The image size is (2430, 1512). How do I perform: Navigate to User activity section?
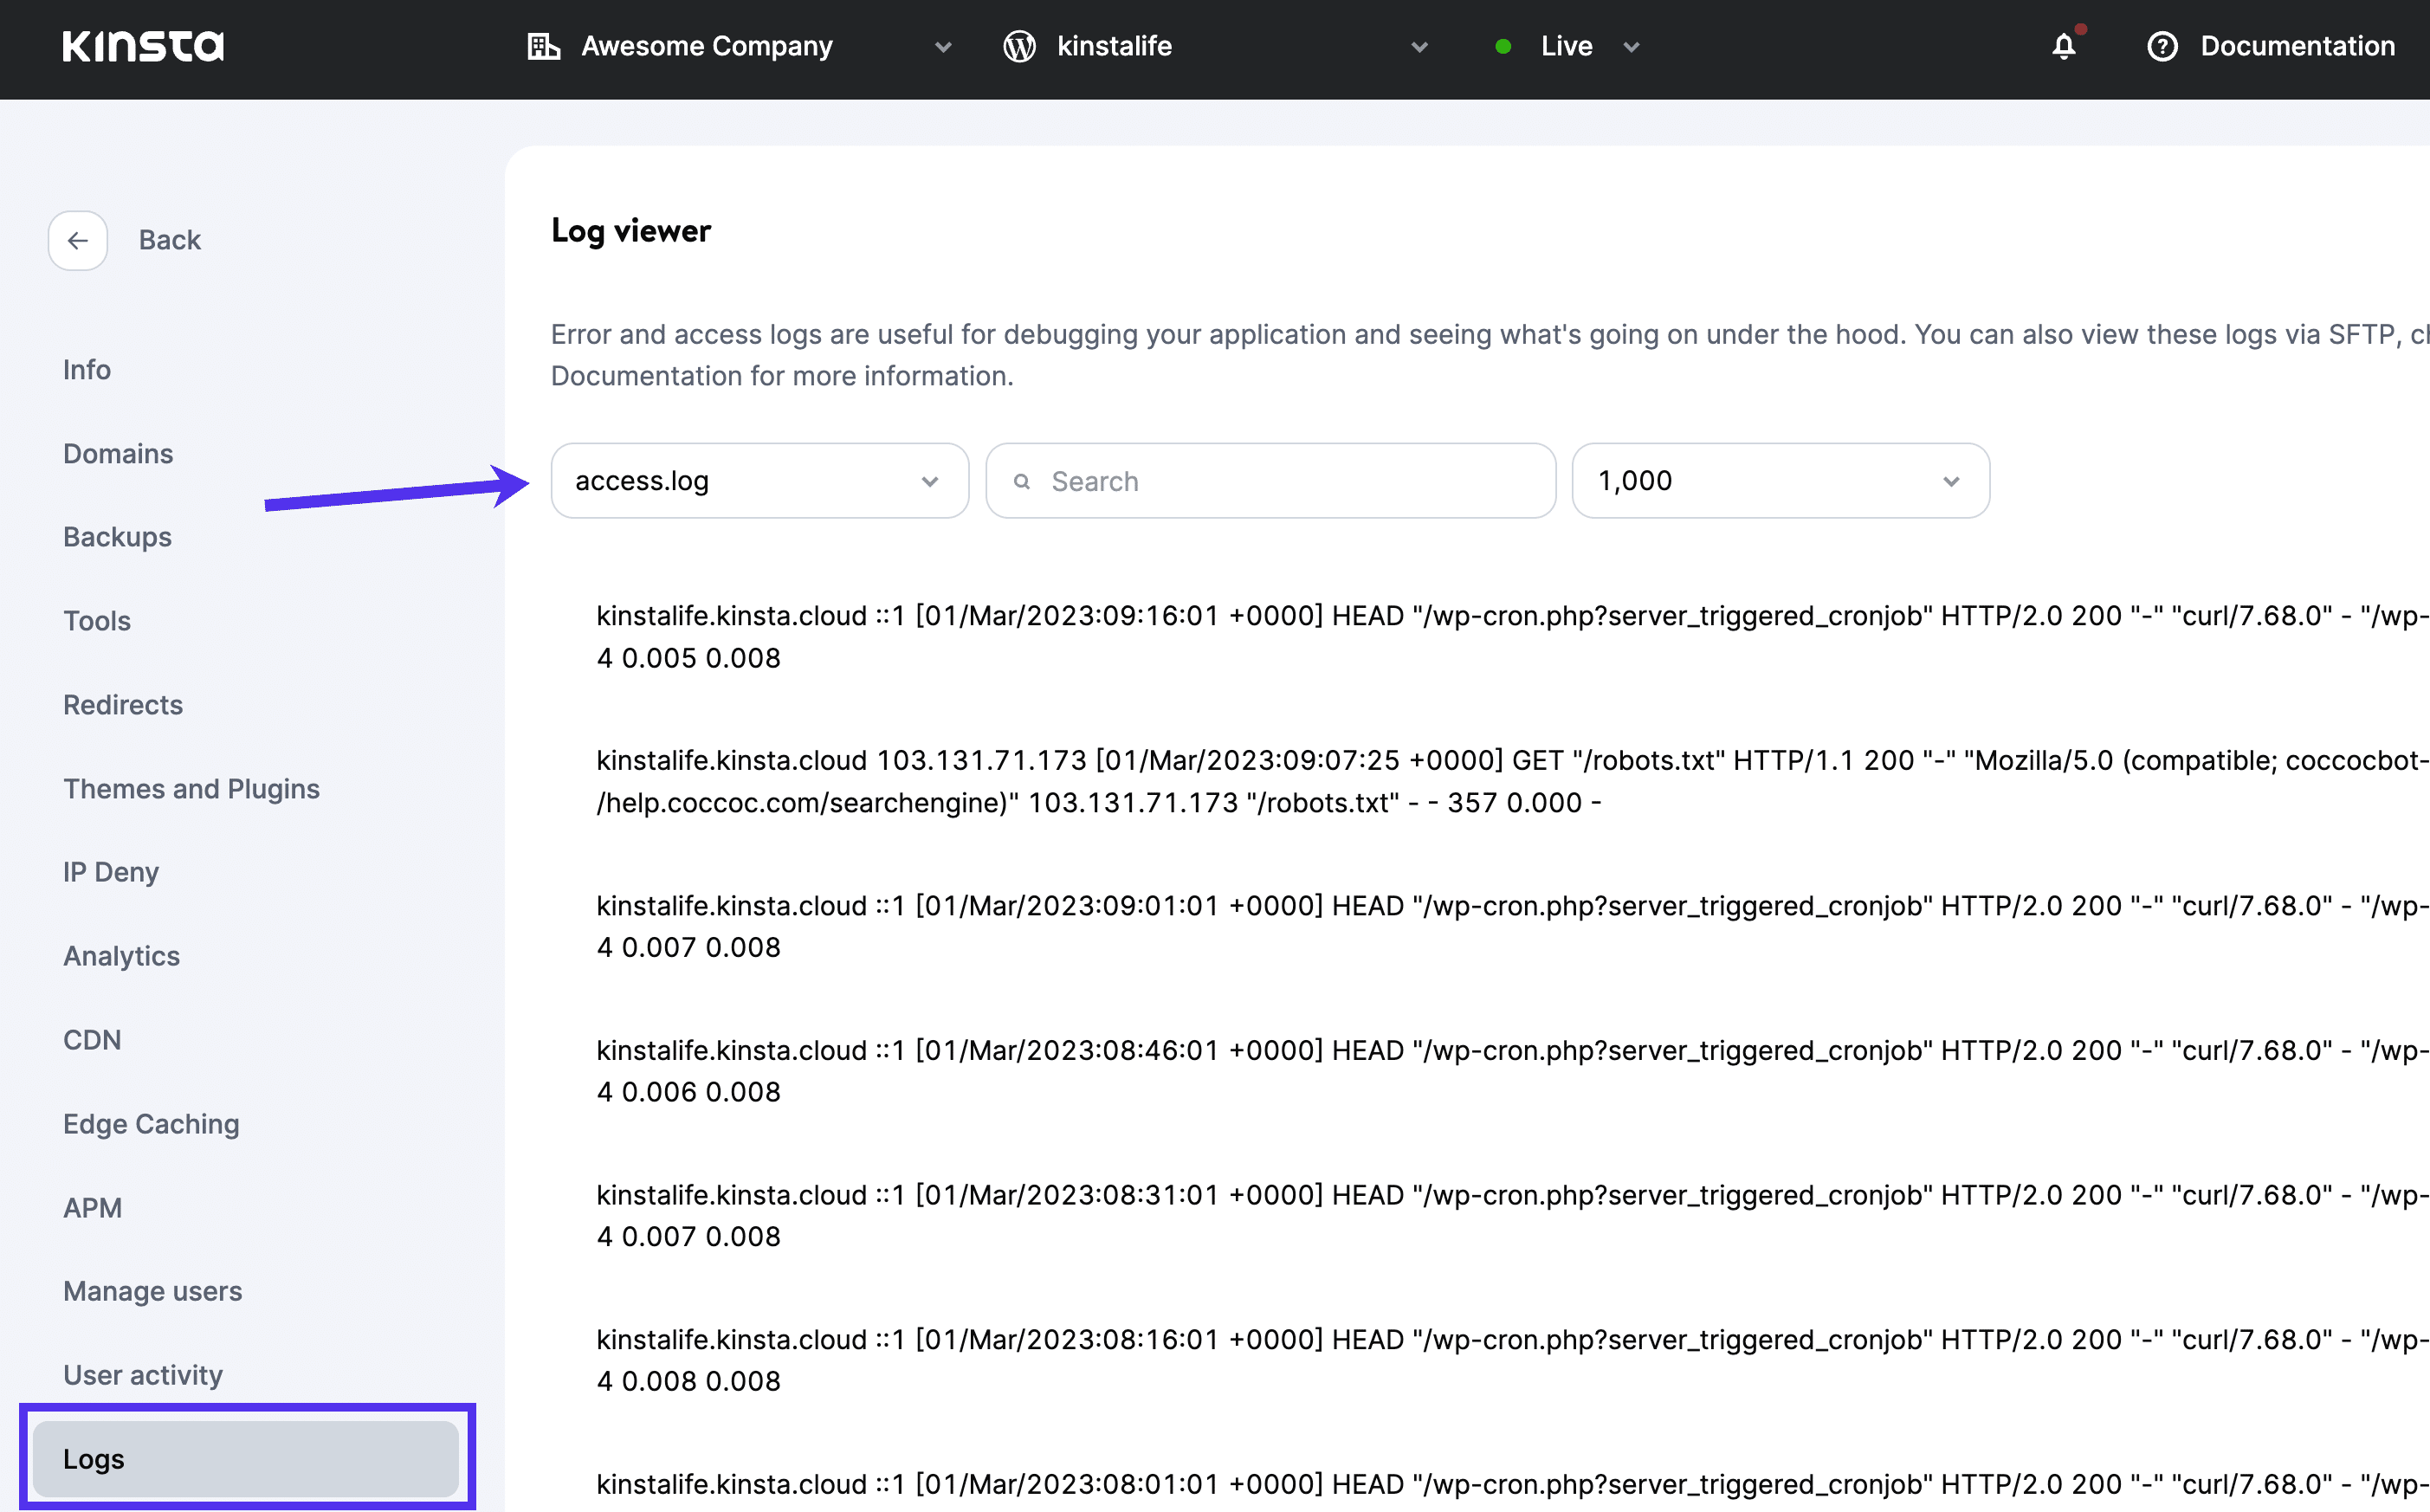[143, 1374]
